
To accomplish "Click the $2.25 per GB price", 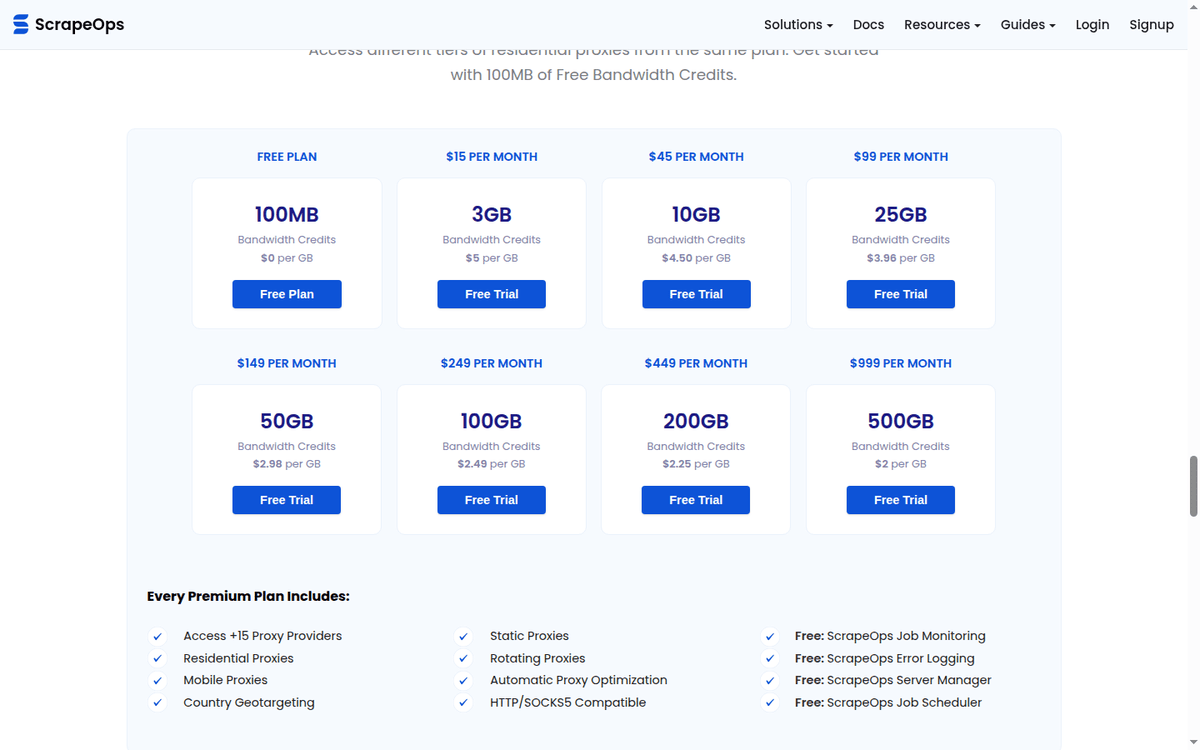I will pos(696,464).
